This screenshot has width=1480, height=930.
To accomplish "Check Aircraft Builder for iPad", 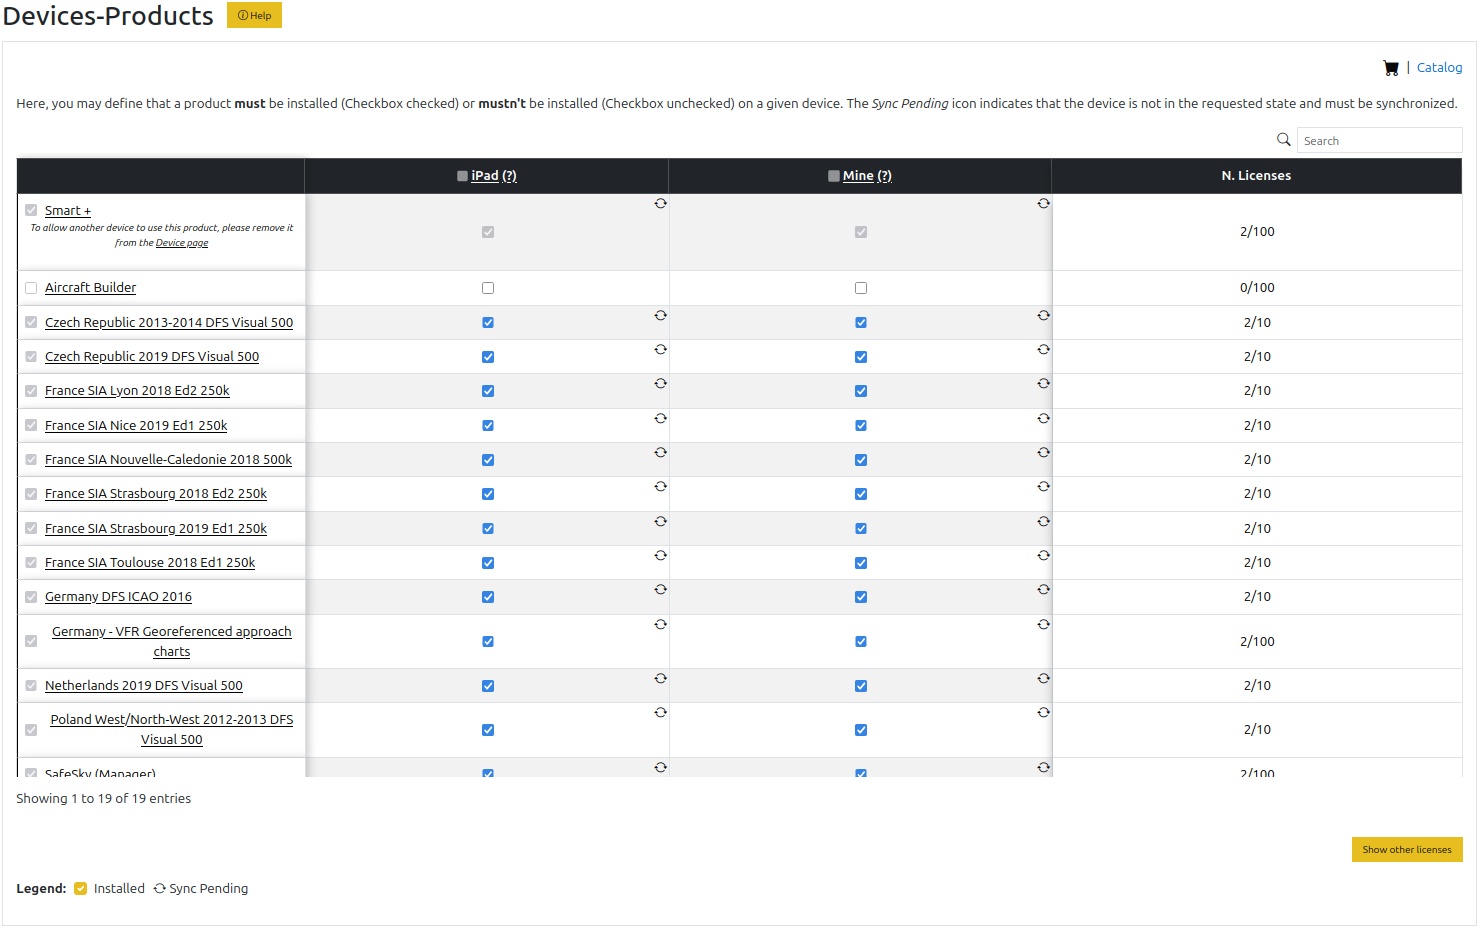I will tap(488, 288).
